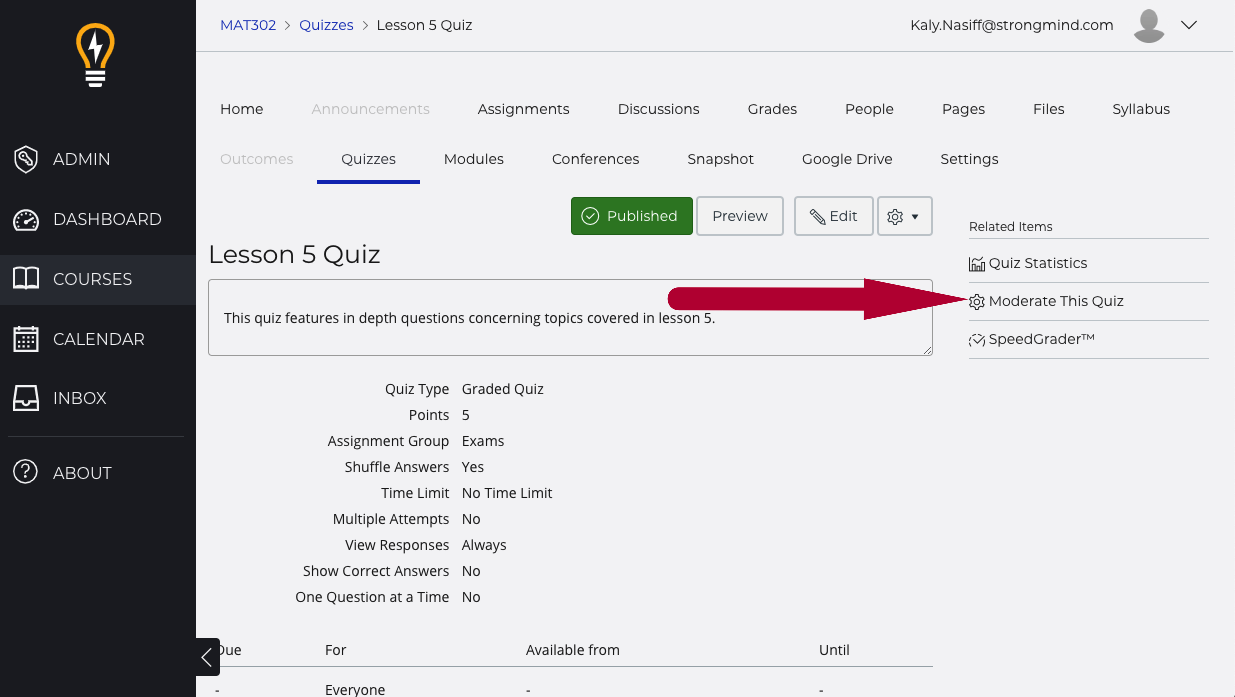Go to the Files tab
Viewport: 1235px width, 697px height.
tap(1049, 109)
